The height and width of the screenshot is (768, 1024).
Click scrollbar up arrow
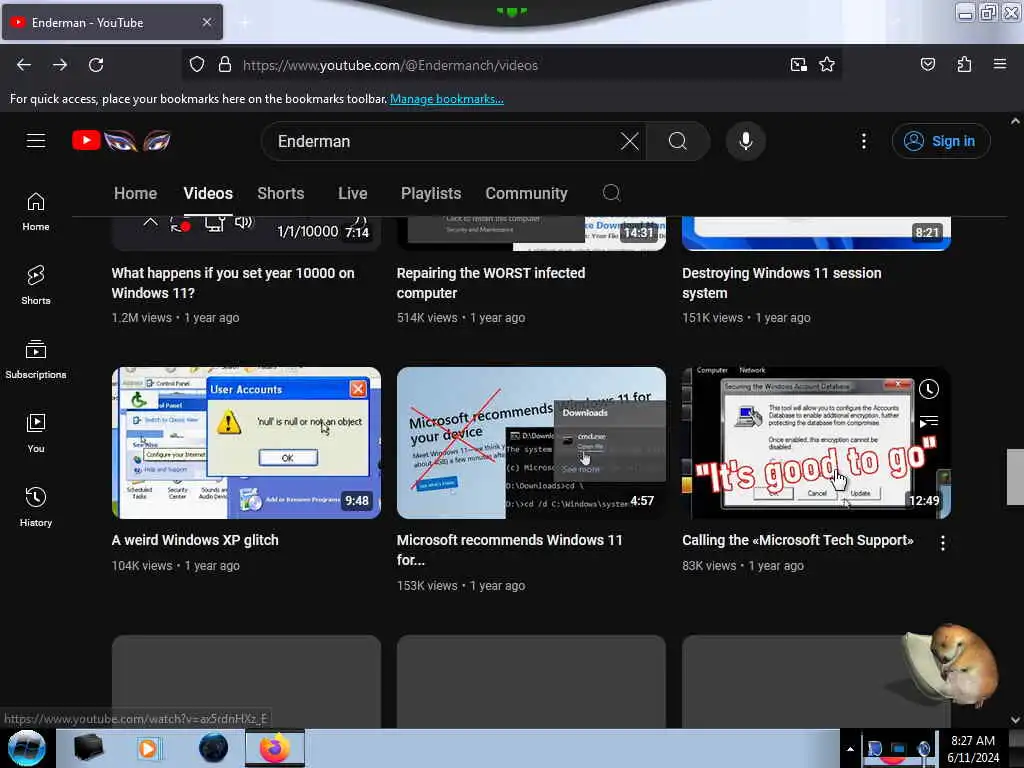(x=1015, y=121)
